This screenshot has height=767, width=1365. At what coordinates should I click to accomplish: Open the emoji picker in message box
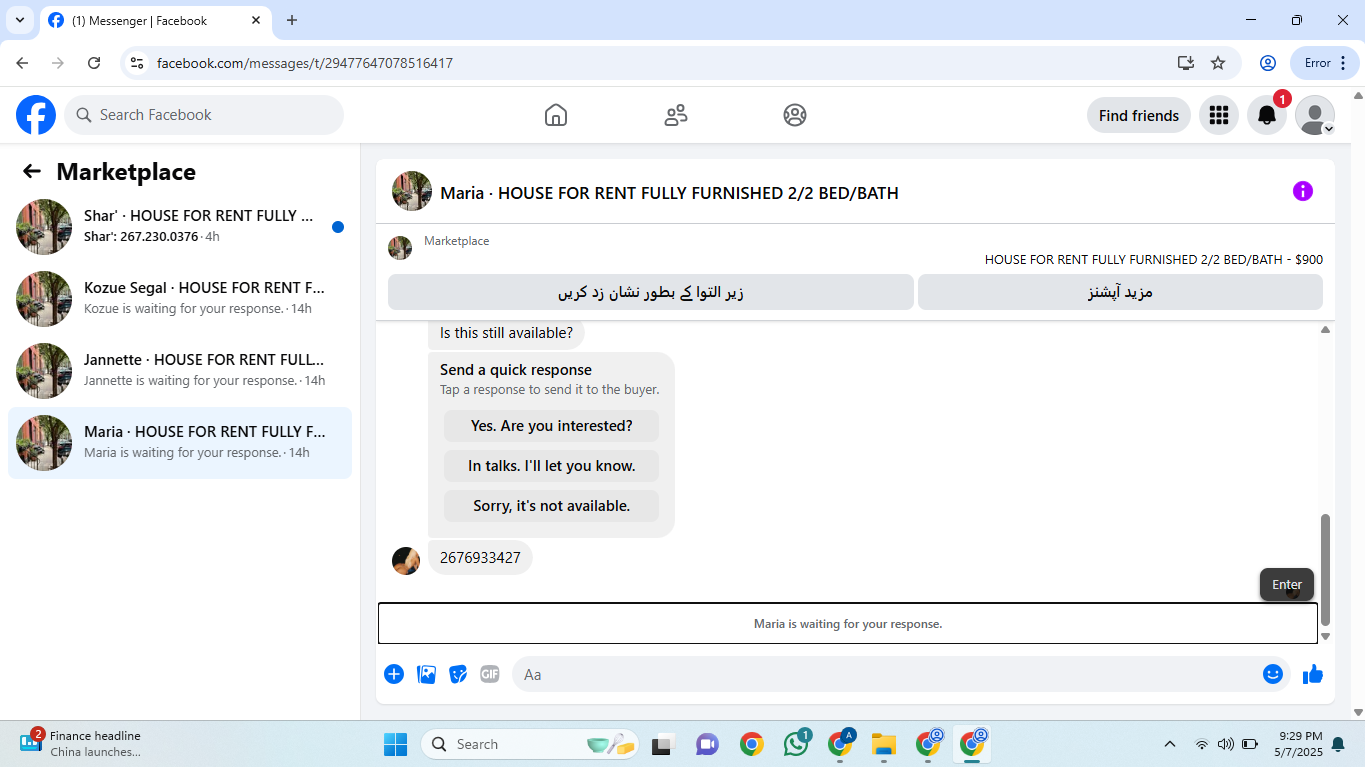[x=1273, y=674]
